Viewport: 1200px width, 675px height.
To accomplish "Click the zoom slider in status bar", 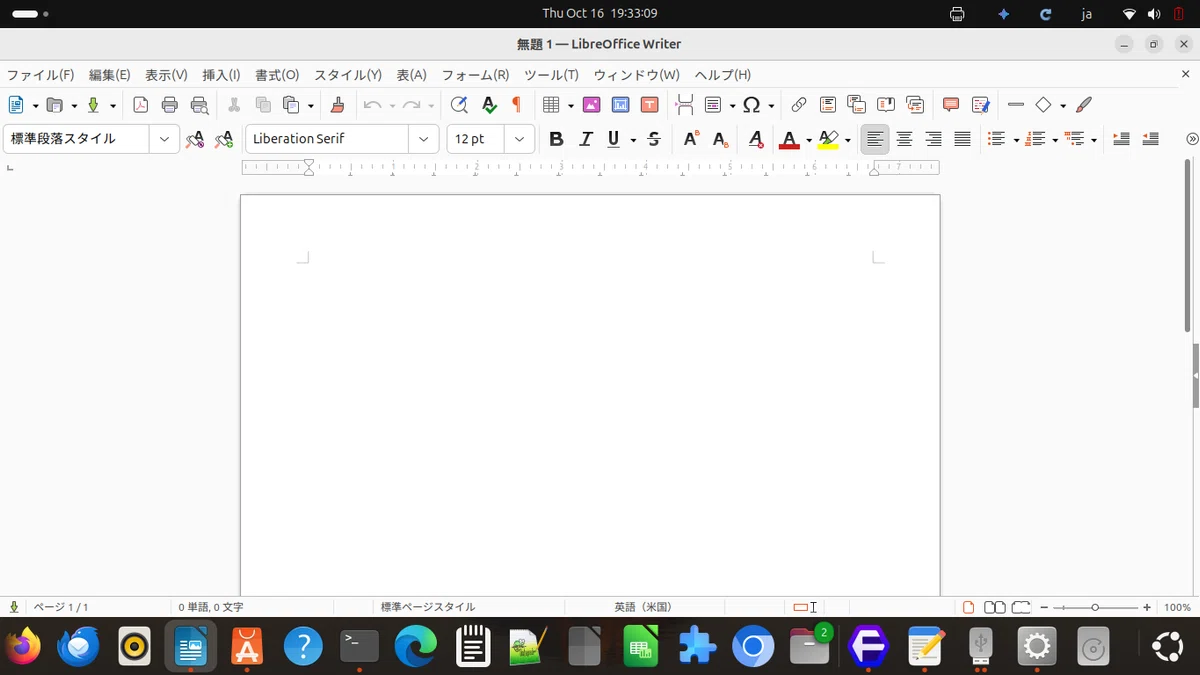I will point(1095,607).
